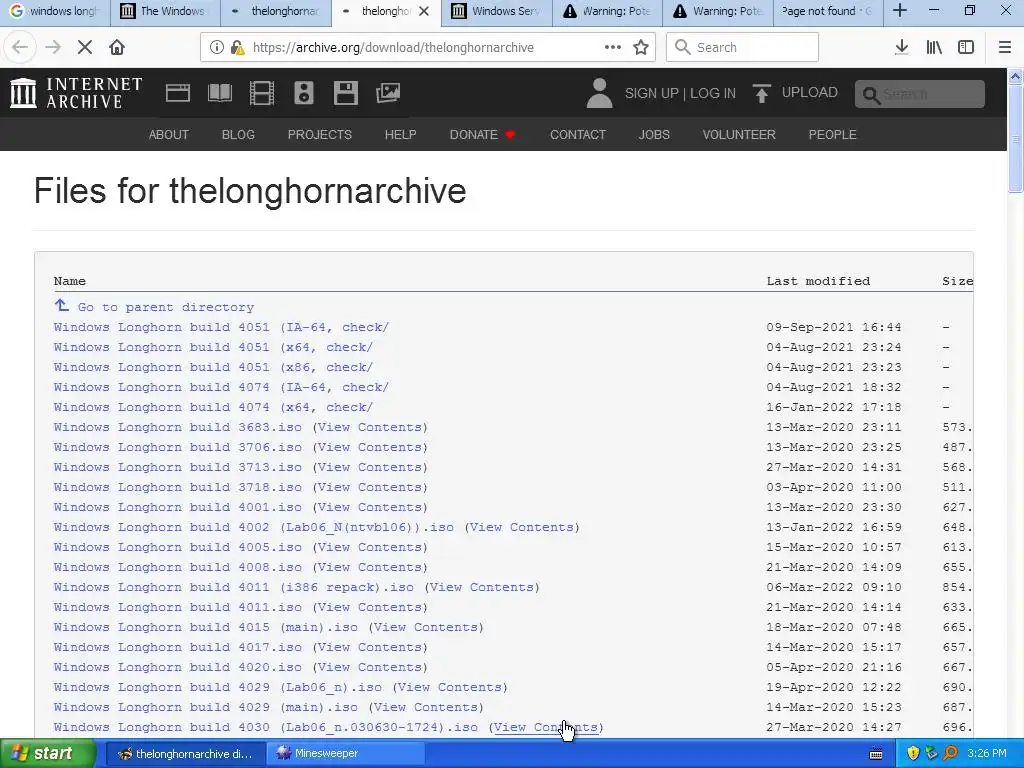
Task: Show site information icon
Action: (x=217, y=47)
